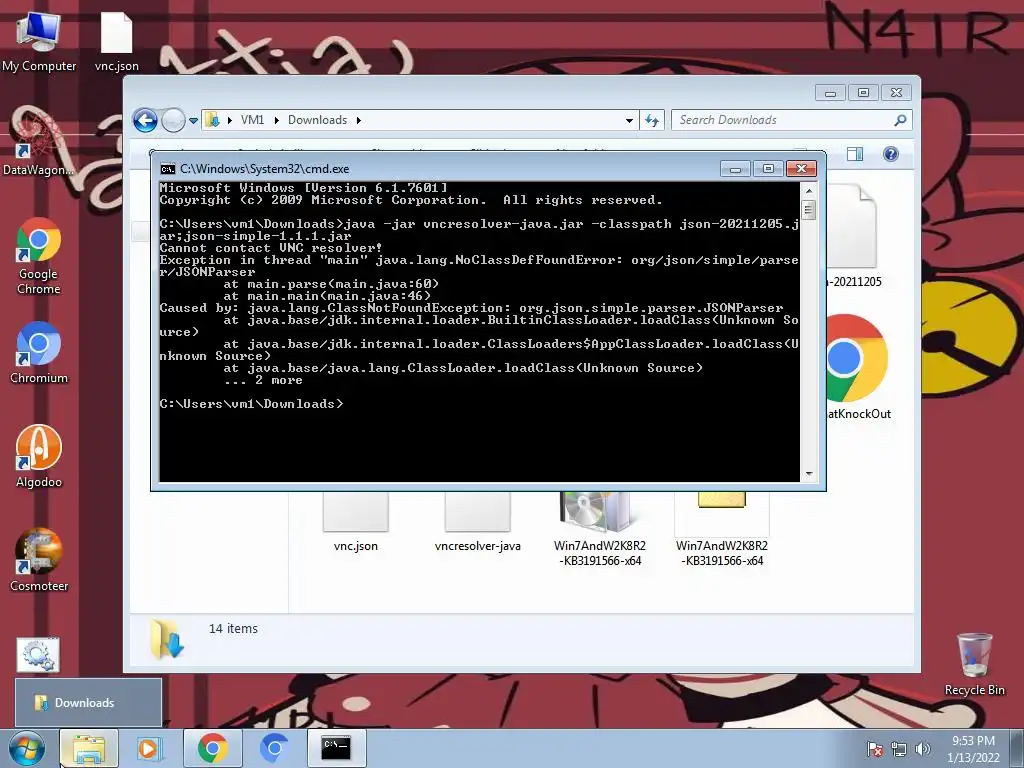1024x768 pixels.
Task: Open address bar history dropdown
Action: pyautogui.click(x=629, y=120)
